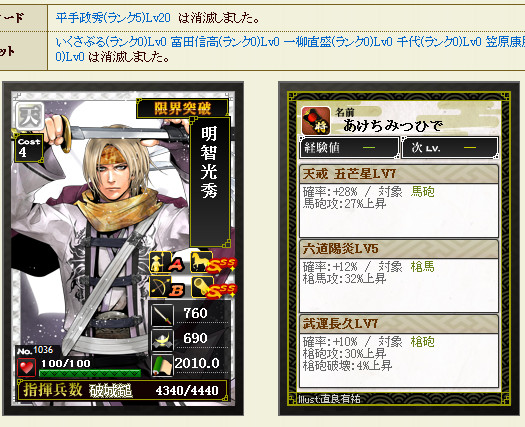Click the 将 general badge icon
The image size is (525, 427).
(316, 121)
